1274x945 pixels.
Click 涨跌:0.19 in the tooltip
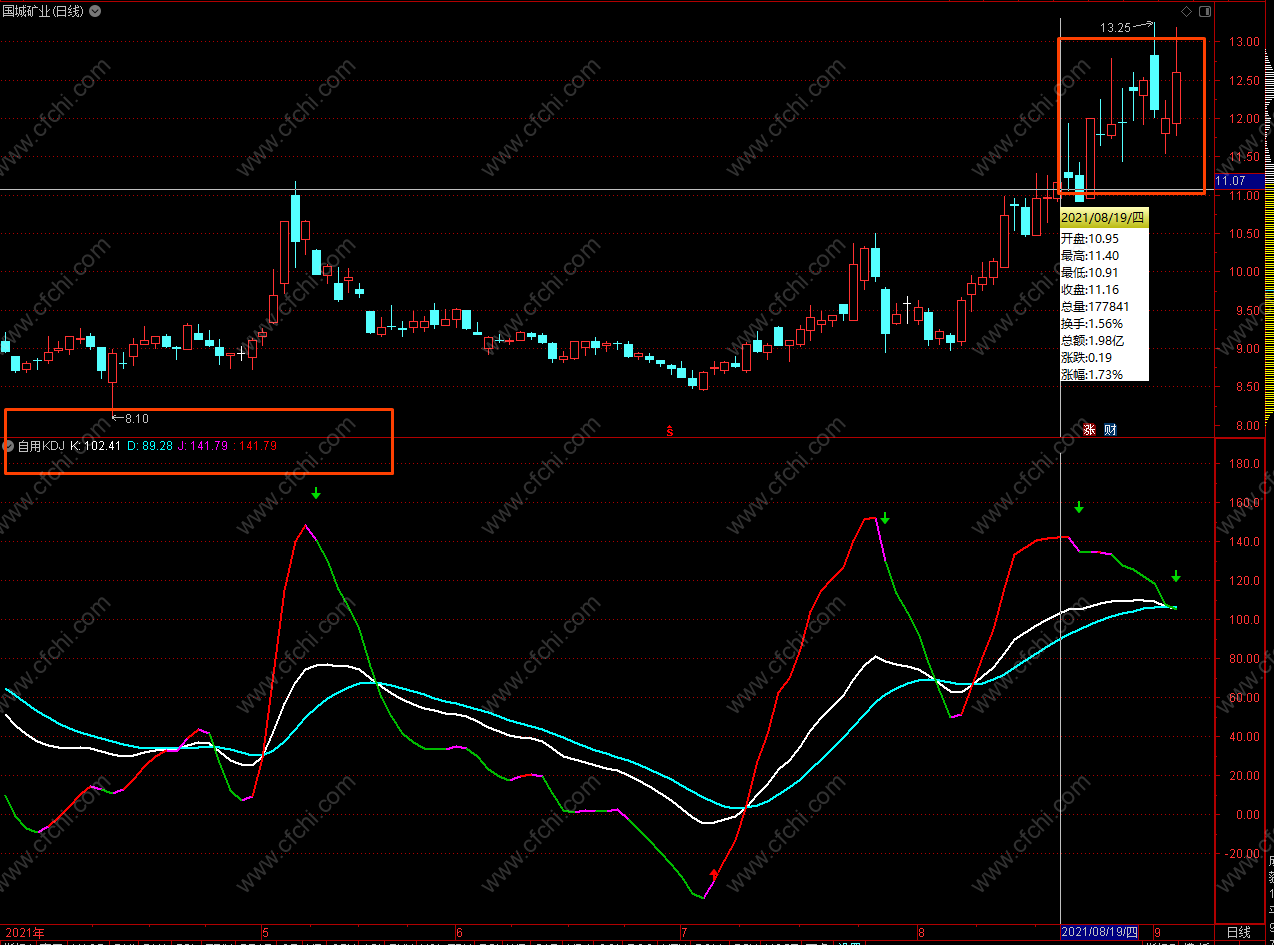[1086, 358]
